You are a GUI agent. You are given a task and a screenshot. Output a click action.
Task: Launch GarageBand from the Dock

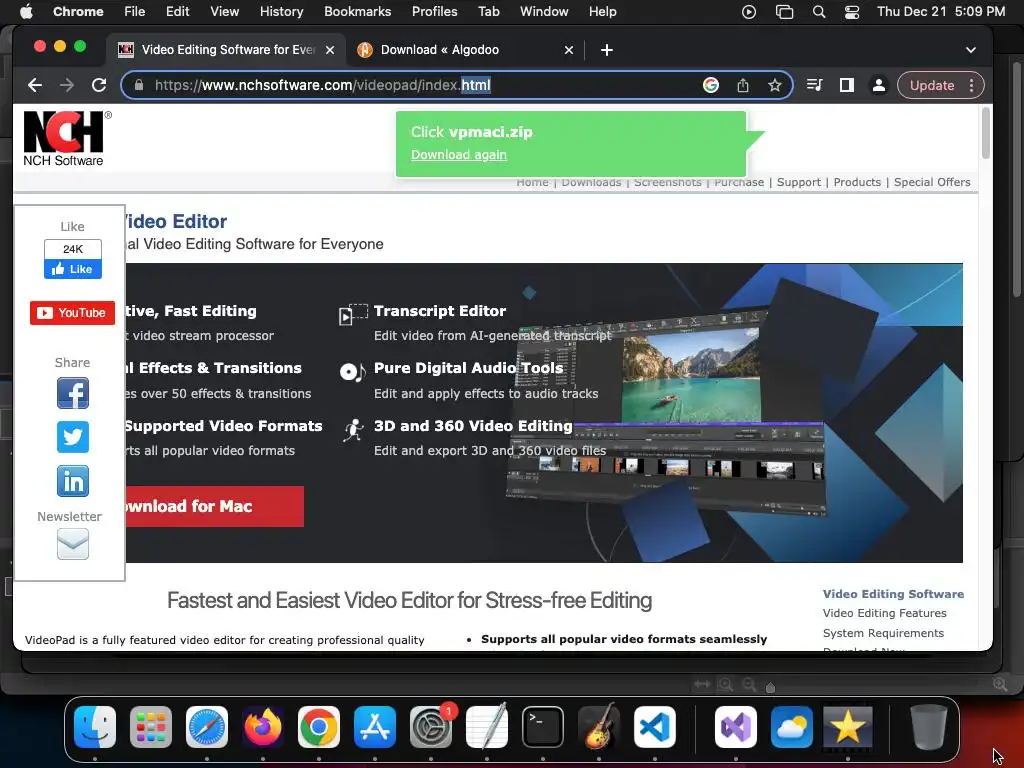coord(599,727)
